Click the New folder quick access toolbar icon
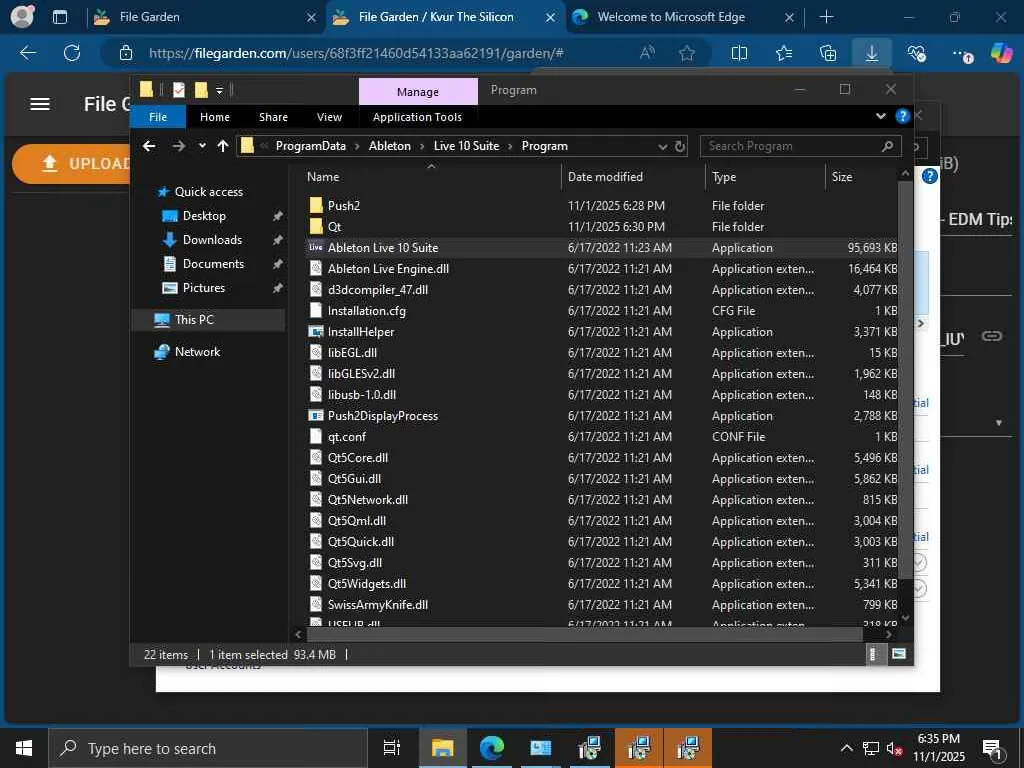 click(x=201, y=90)
